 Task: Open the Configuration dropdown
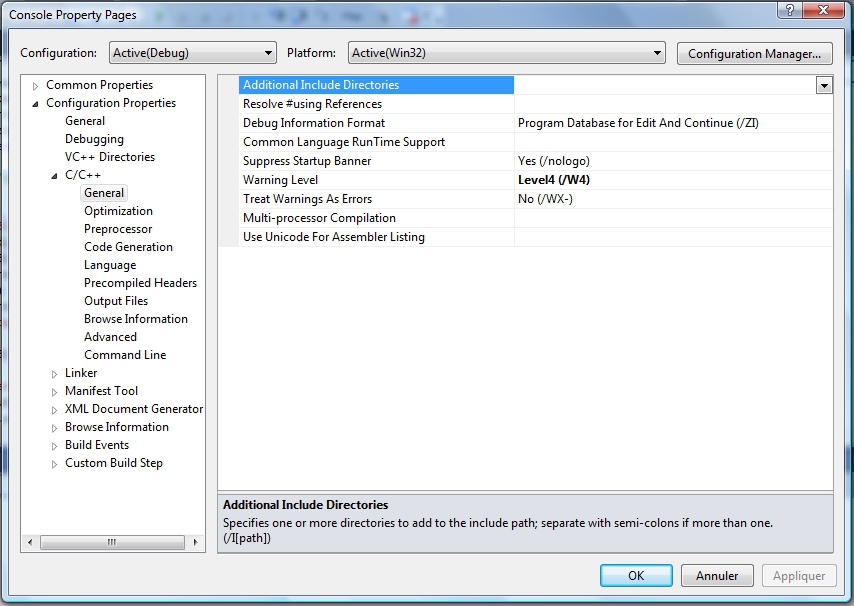[x=191, y=53]
